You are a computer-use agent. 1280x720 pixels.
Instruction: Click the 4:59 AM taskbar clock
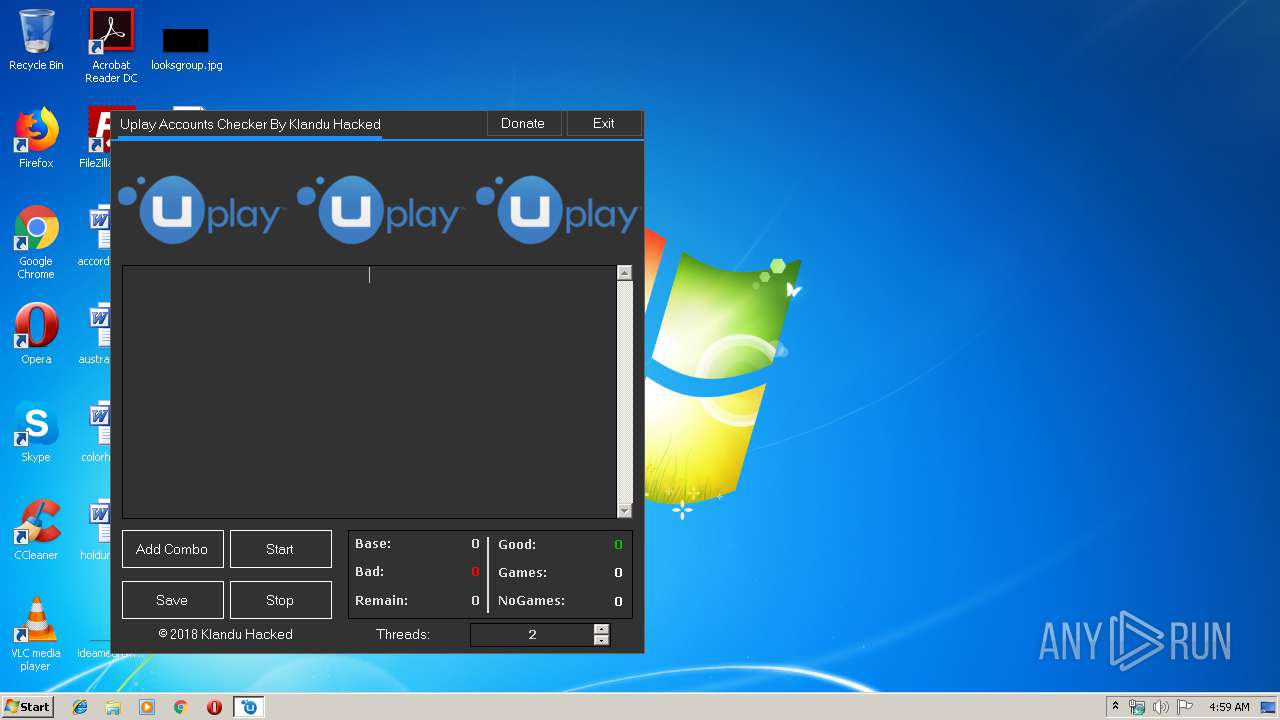pyautogui.click(x=1229, y=707)
